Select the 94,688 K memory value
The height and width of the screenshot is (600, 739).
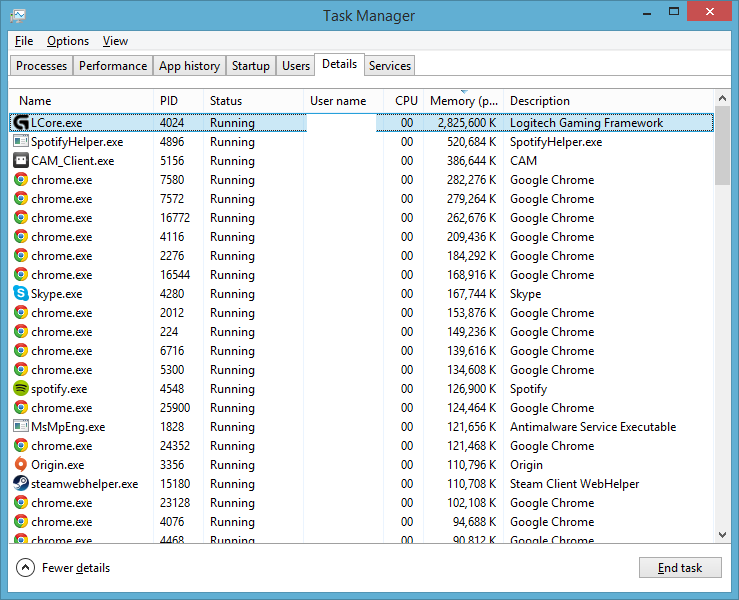click(x=474, y=522)
